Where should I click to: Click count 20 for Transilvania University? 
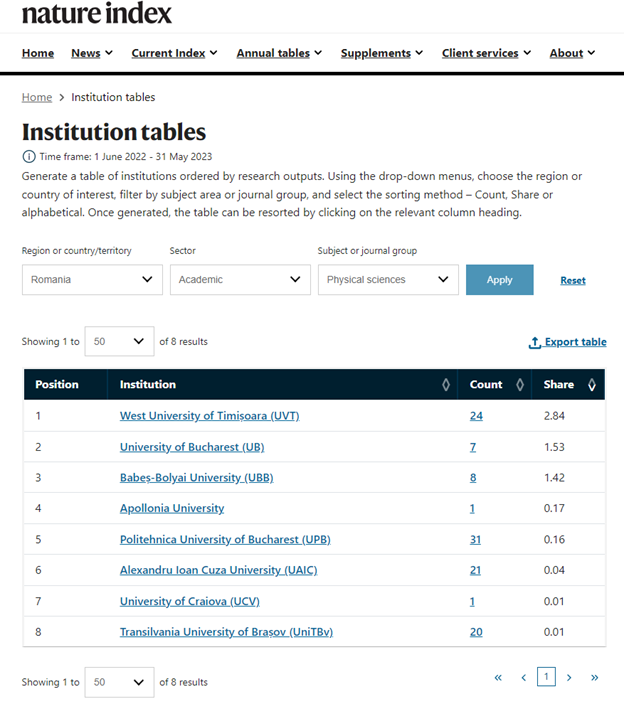coord(476,632)
